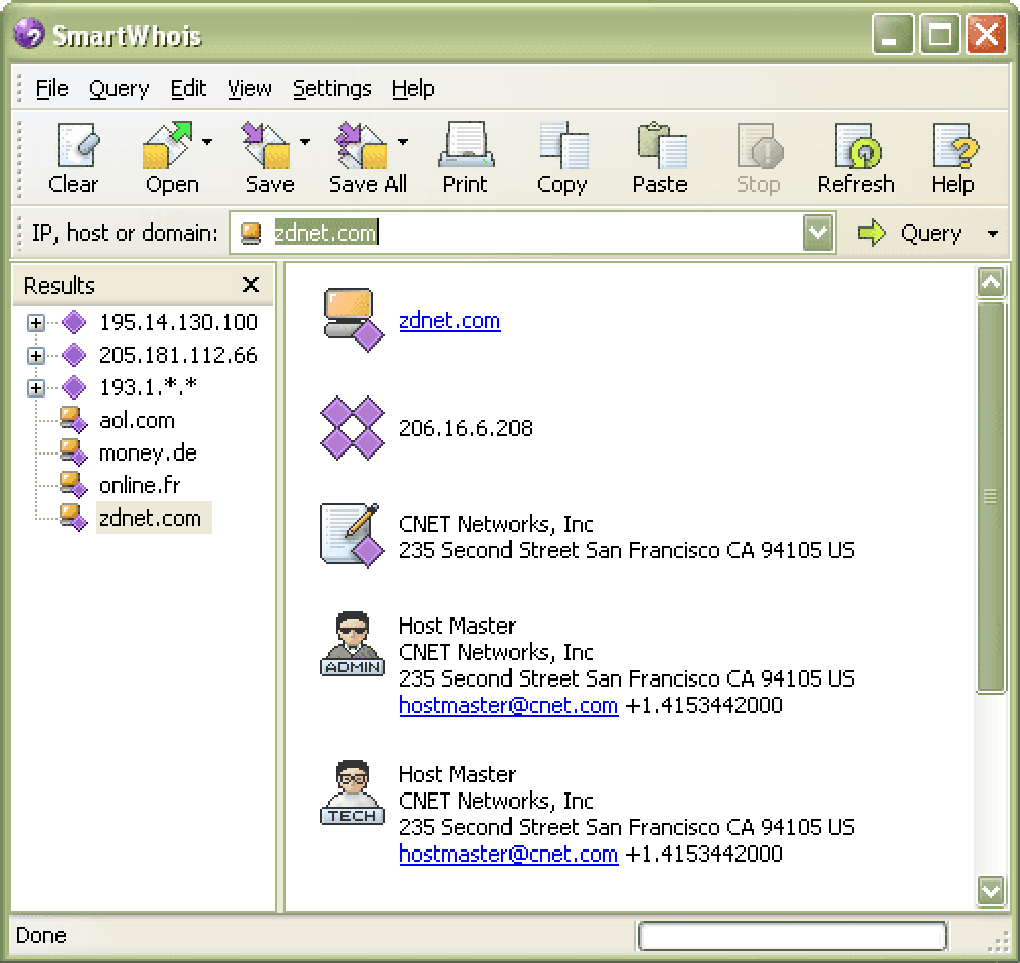Maximize the SmartWhois window
Image resolution: width=1020 pixels, height=963 pixels.
(x=939, y=33)
